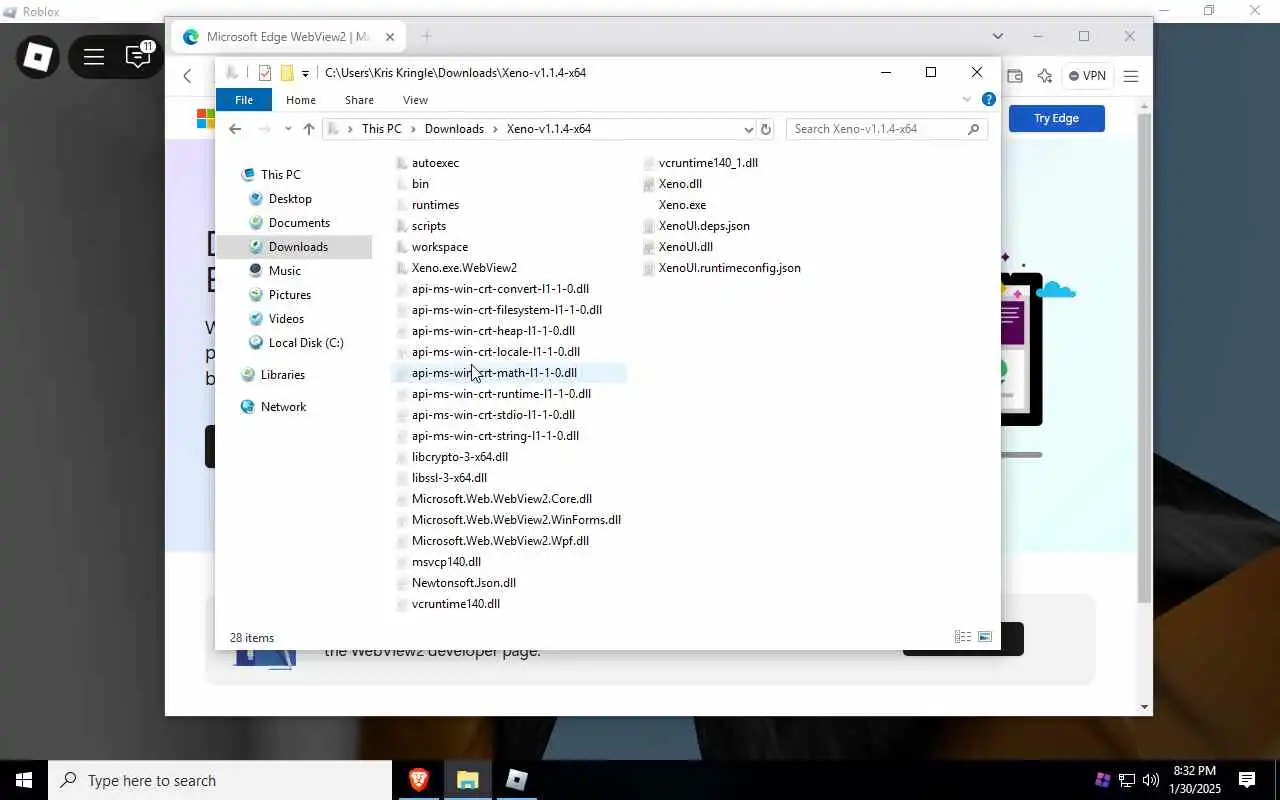Open Edge tab search dropdown chevron
This screenshot has height=800, width=1280.
tap(997, 36)
